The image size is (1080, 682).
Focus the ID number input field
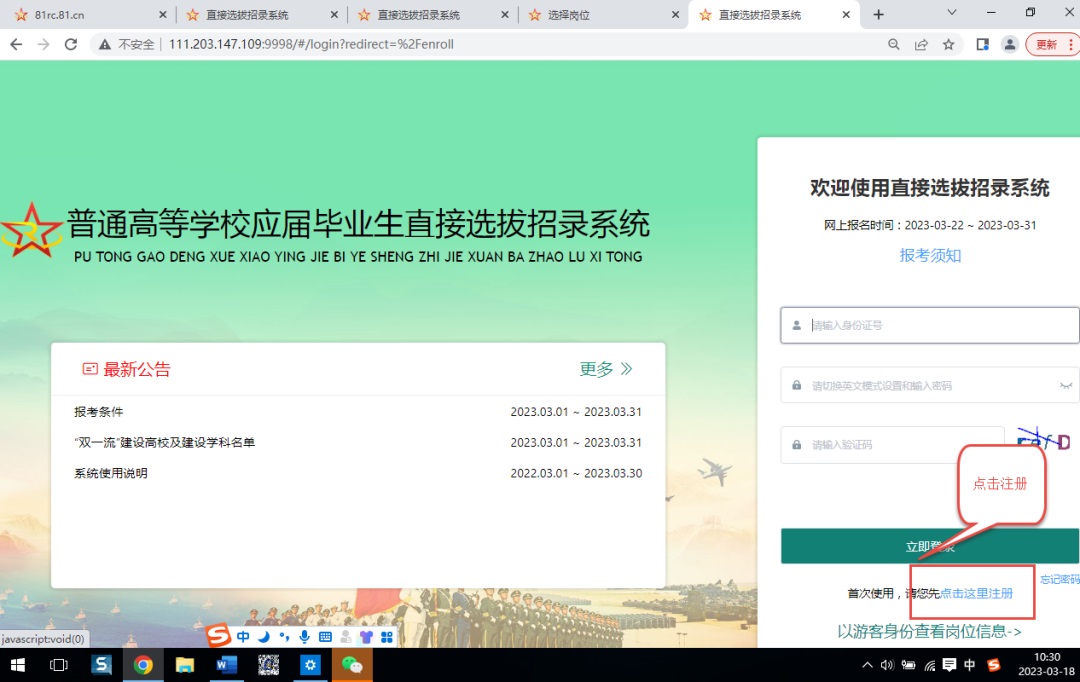930,325
